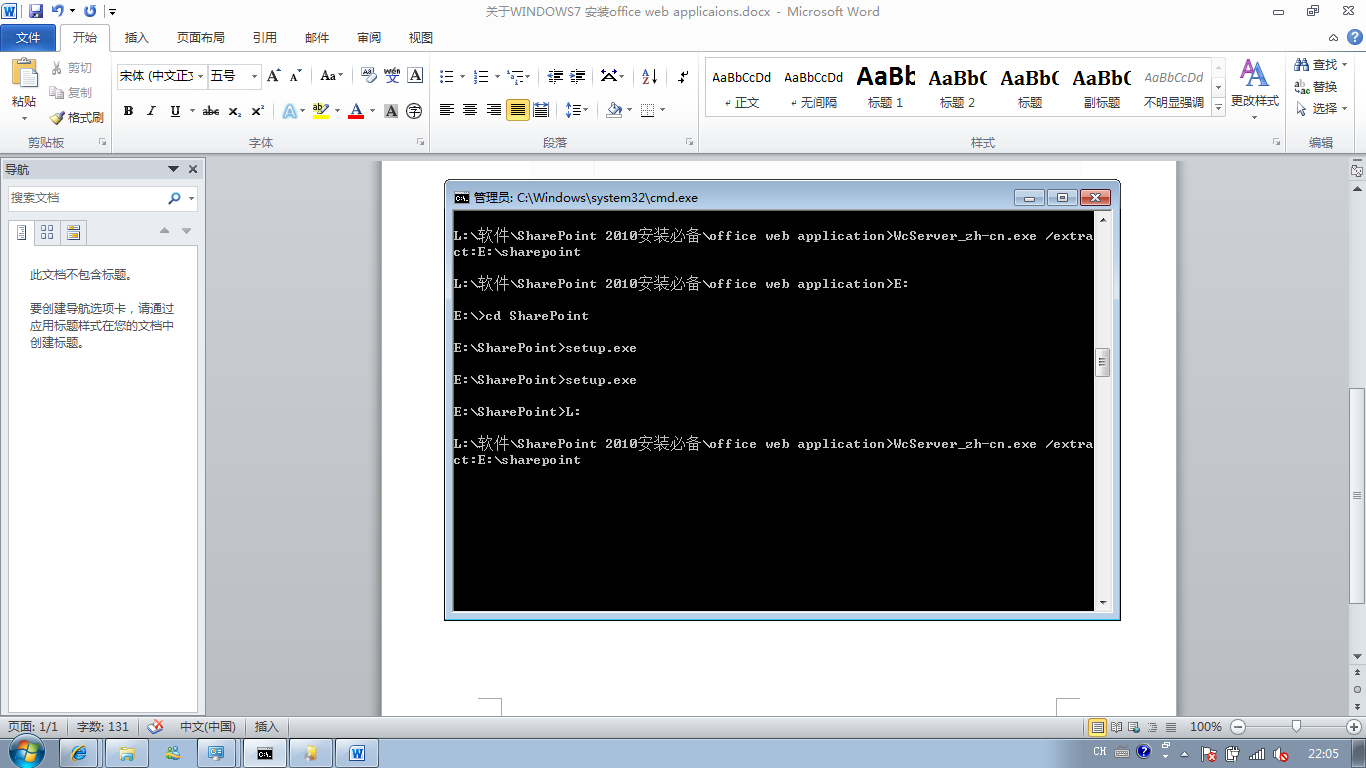Expand the Change Case (Aa) dropdown
The image size is (1366, 768).
pyautogui.click(x=341, y=76)
